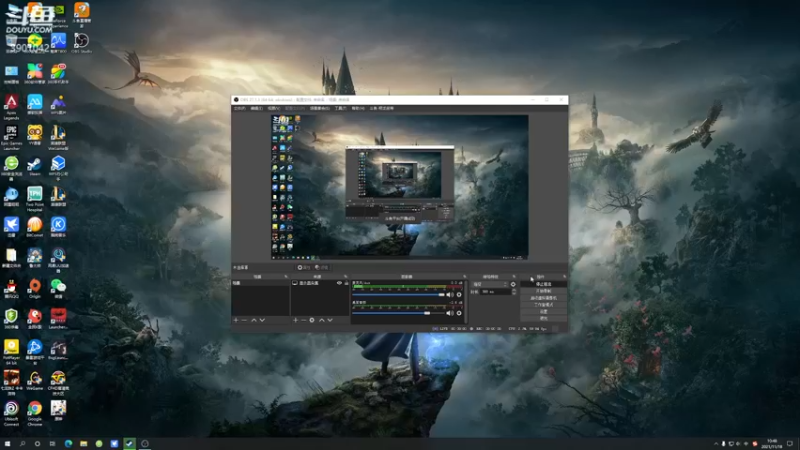Open the source Filters button above docks
800x450 pixels.
tap(322, 267)
